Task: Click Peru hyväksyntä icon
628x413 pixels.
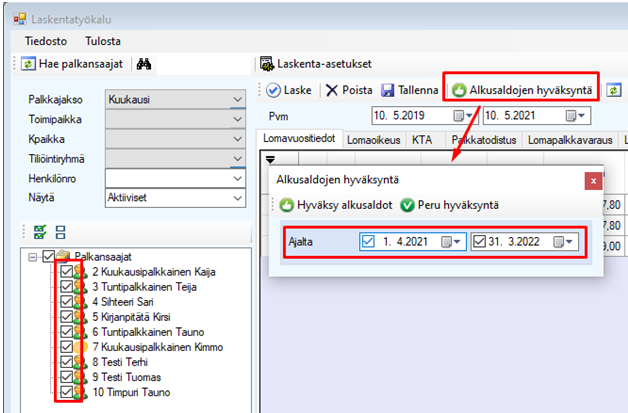Action: (407, 205)
